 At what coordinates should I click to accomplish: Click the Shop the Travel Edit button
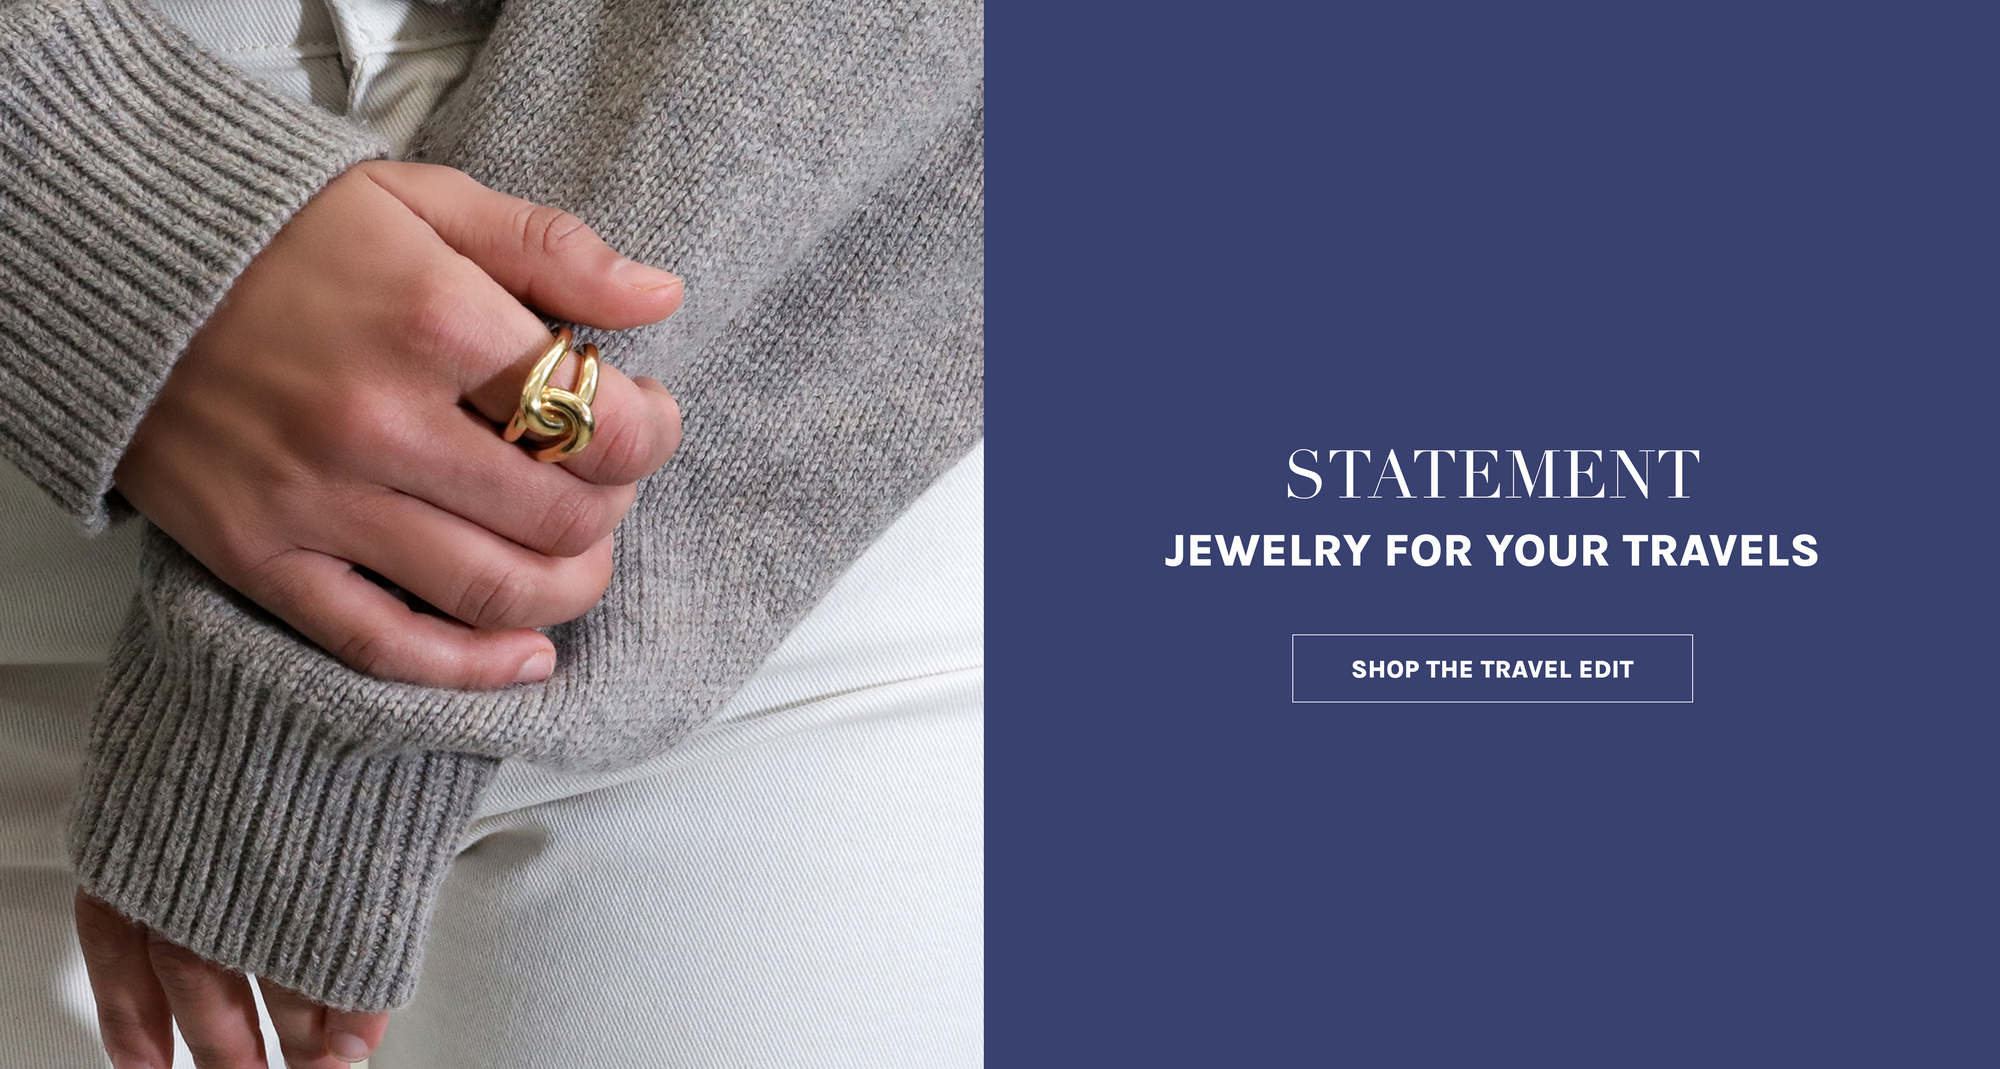pyautogui.click(x=1492, y=668)
